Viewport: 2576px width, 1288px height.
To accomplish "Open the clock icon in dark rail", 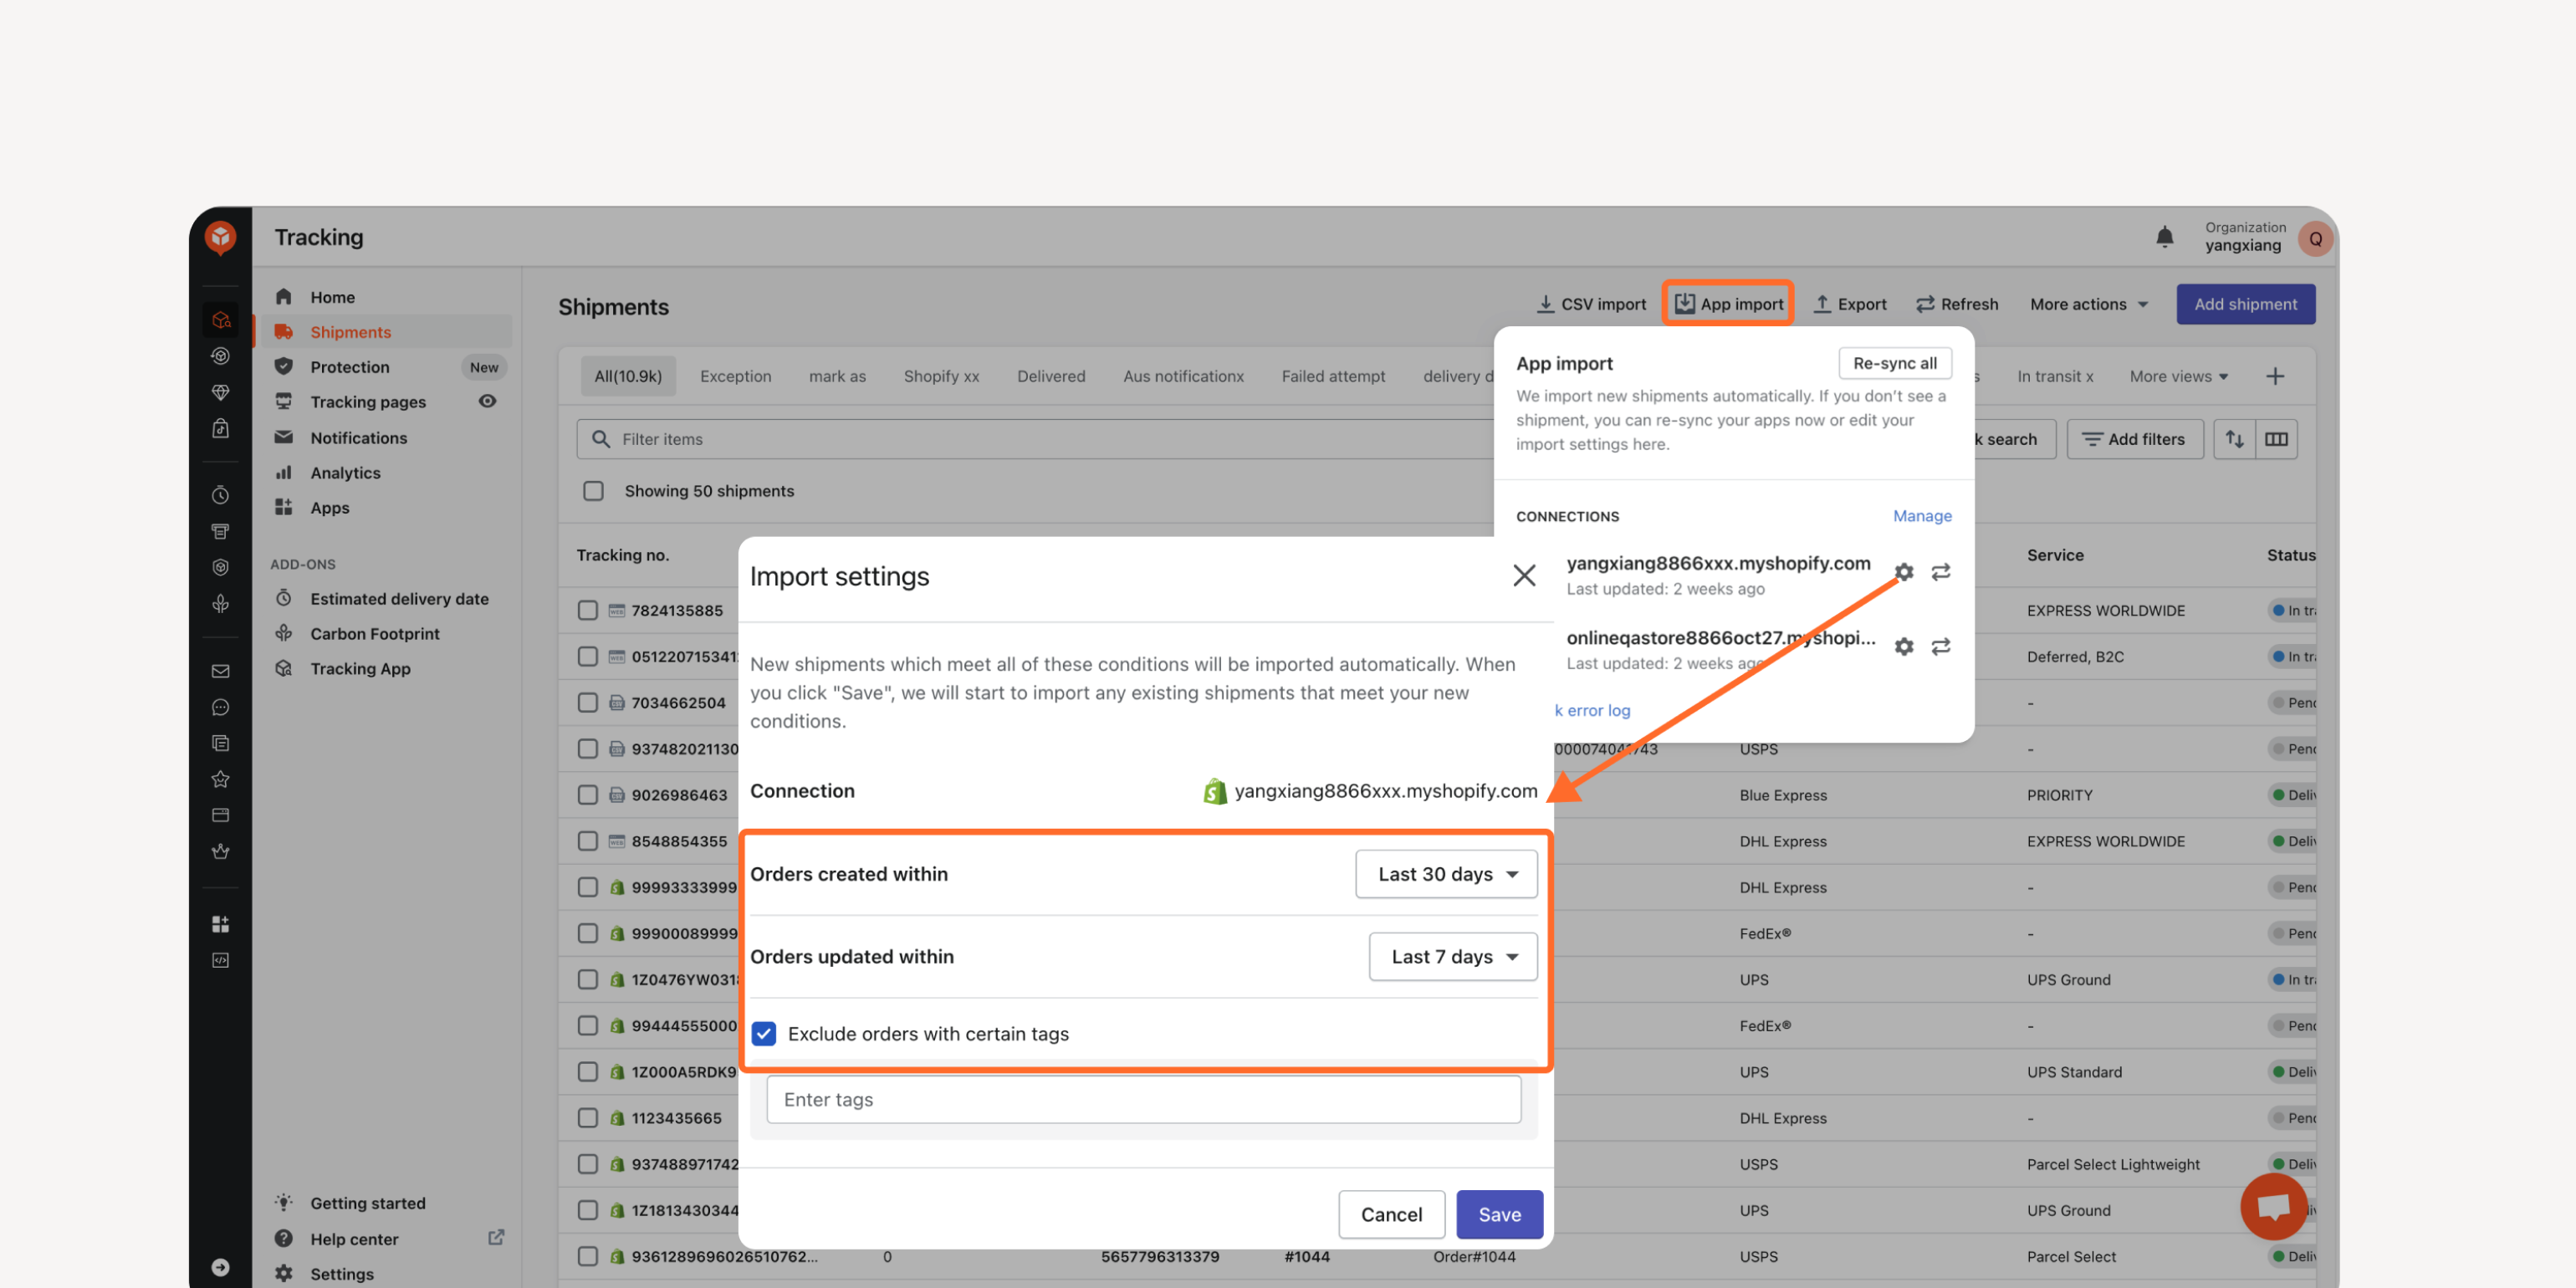I will coord(220,495).
